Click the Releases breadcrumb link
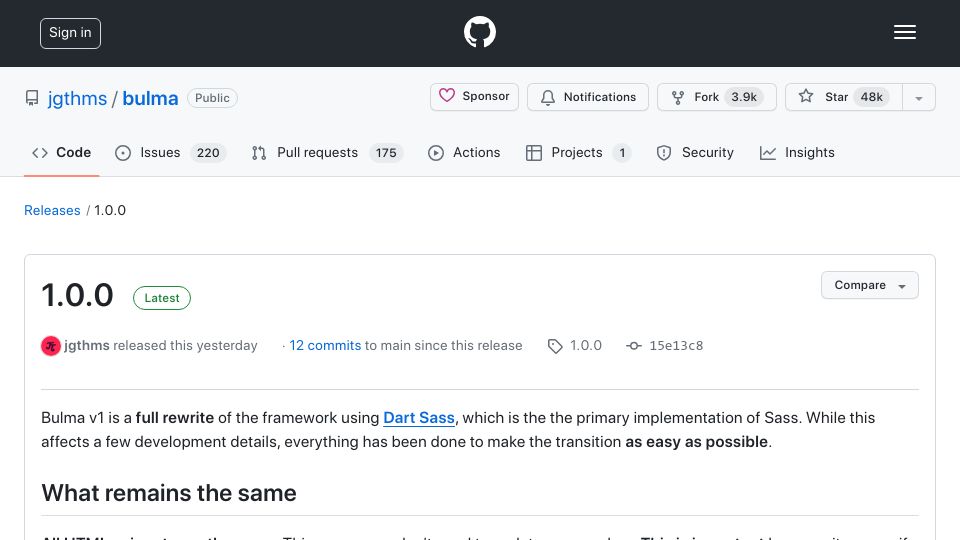 tap(52, 210)
